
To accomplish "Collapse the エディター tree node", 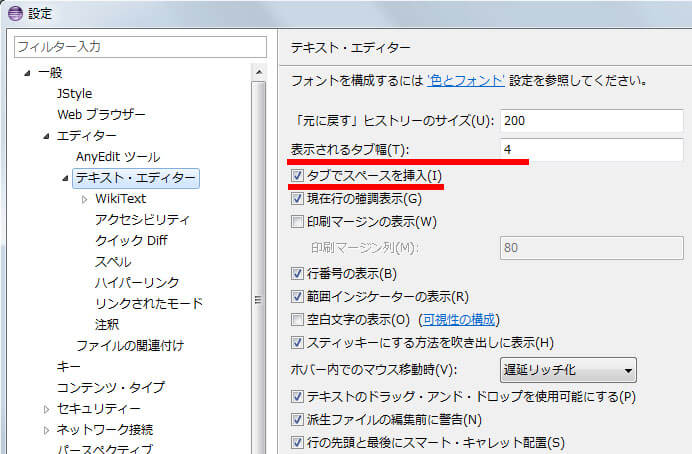I will tap(46, 136).
